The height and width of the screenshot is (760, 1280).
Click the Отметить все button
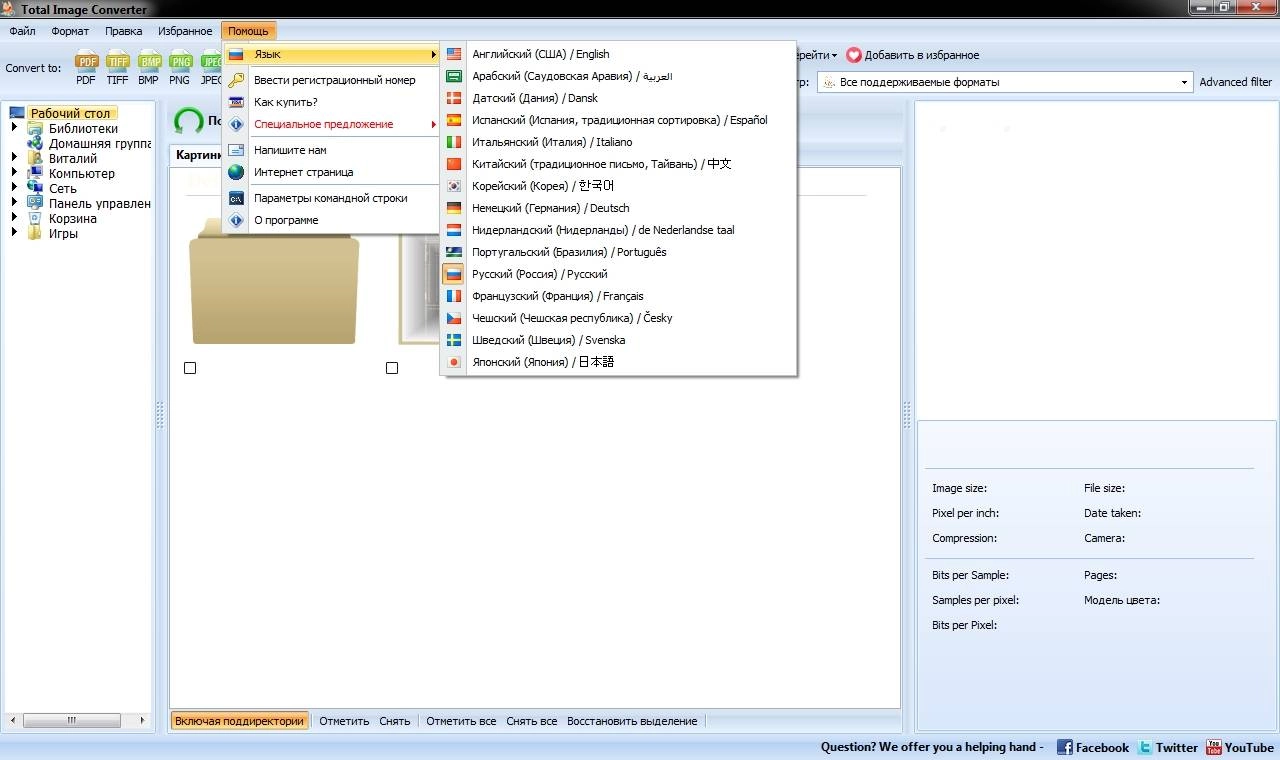pyautogui.click(x=461, y=721)
